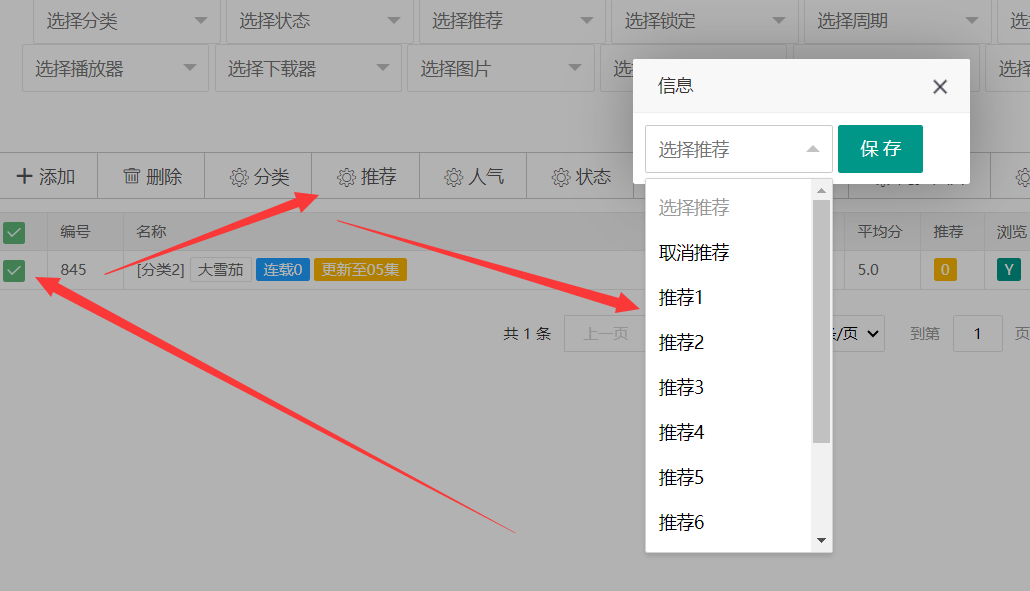This screenshot has width=1030, height=591.
Task: Open the 推荐 gear toolbar button
Action: click(x=367, y=176)
